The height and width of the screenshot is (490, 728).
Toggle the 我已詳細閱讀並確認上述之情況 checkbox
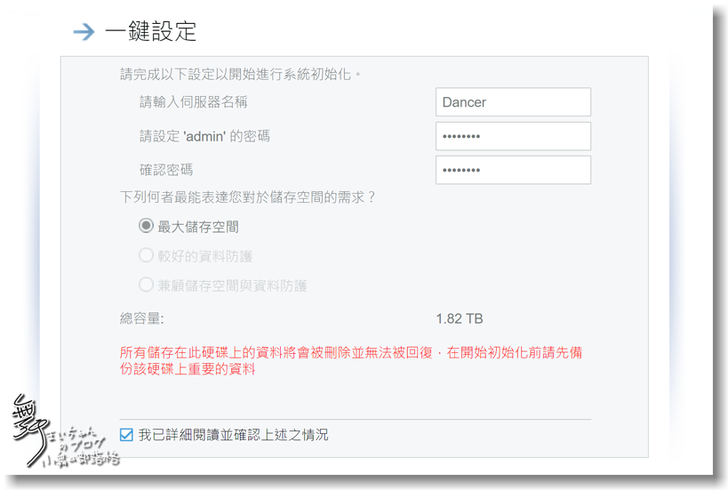(126, 435)
